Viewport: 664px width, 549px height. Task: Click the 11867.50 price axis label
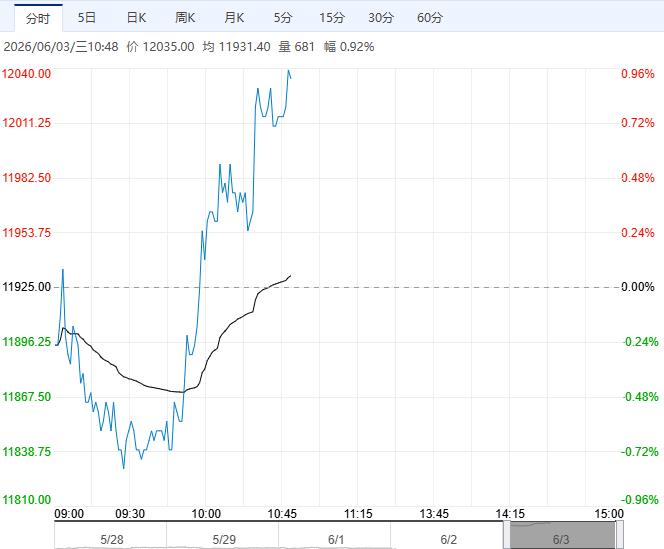coord(26,397)
